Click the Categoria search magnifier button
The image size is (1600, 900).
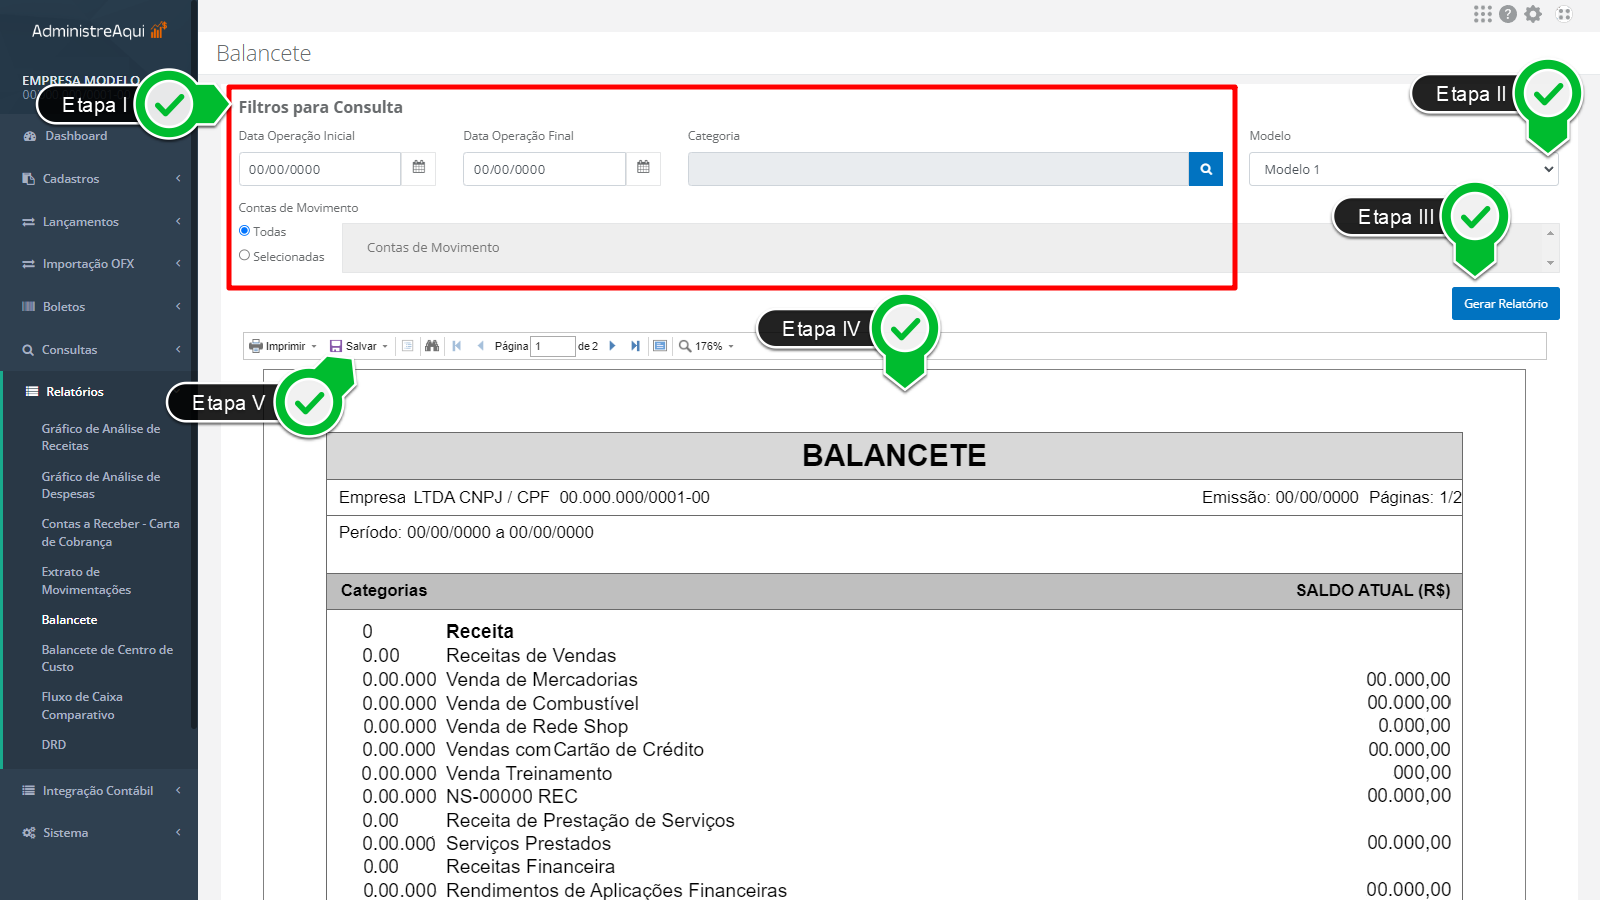tap(1205, 169)
